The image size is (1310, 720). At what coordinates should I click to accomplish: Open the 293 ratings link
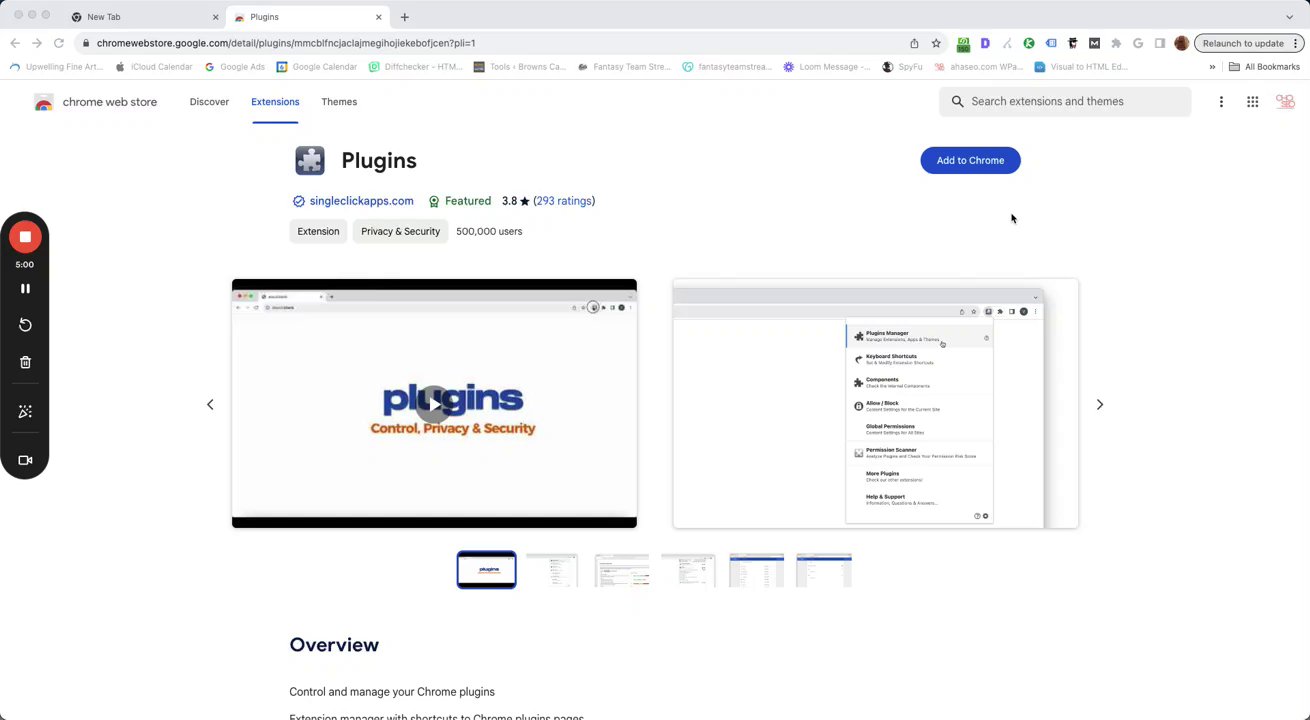564,201
